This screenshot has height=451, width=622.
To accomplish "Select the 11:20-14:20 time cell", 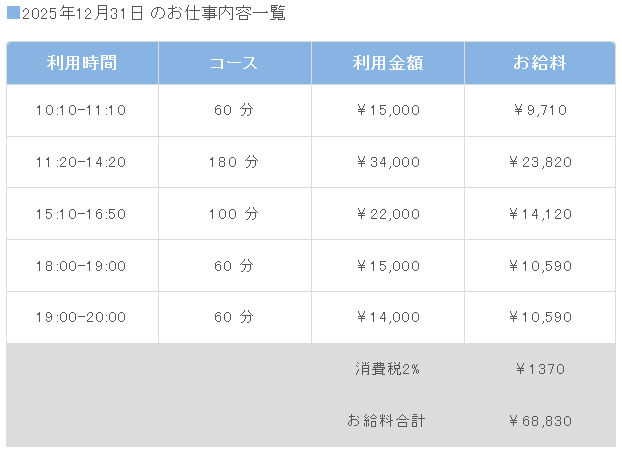I will (81, 162).
